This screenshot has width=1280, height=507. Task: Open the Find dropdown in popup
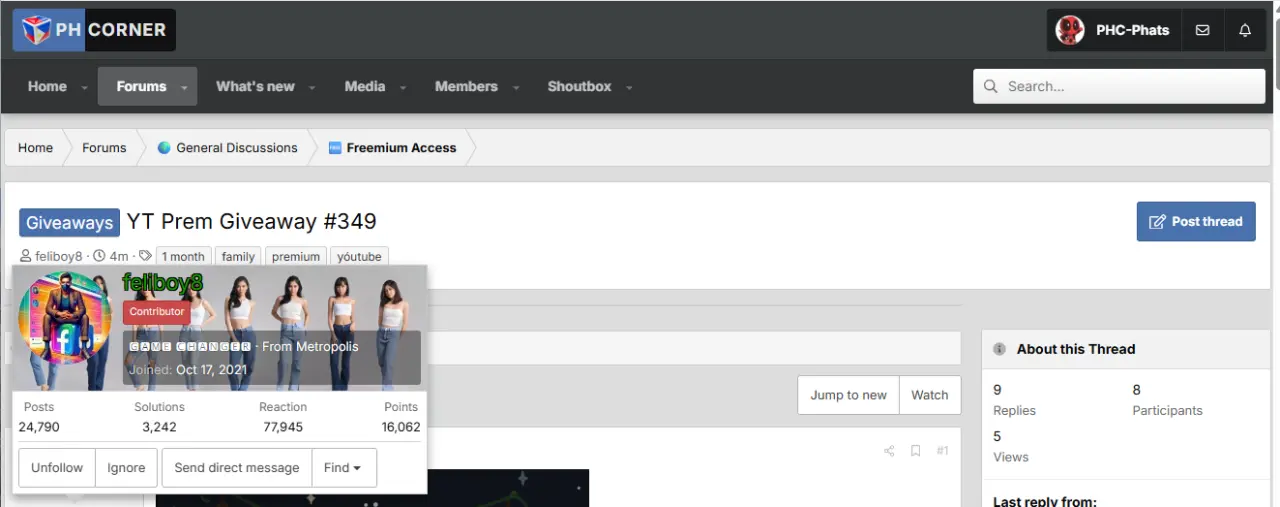344,467
